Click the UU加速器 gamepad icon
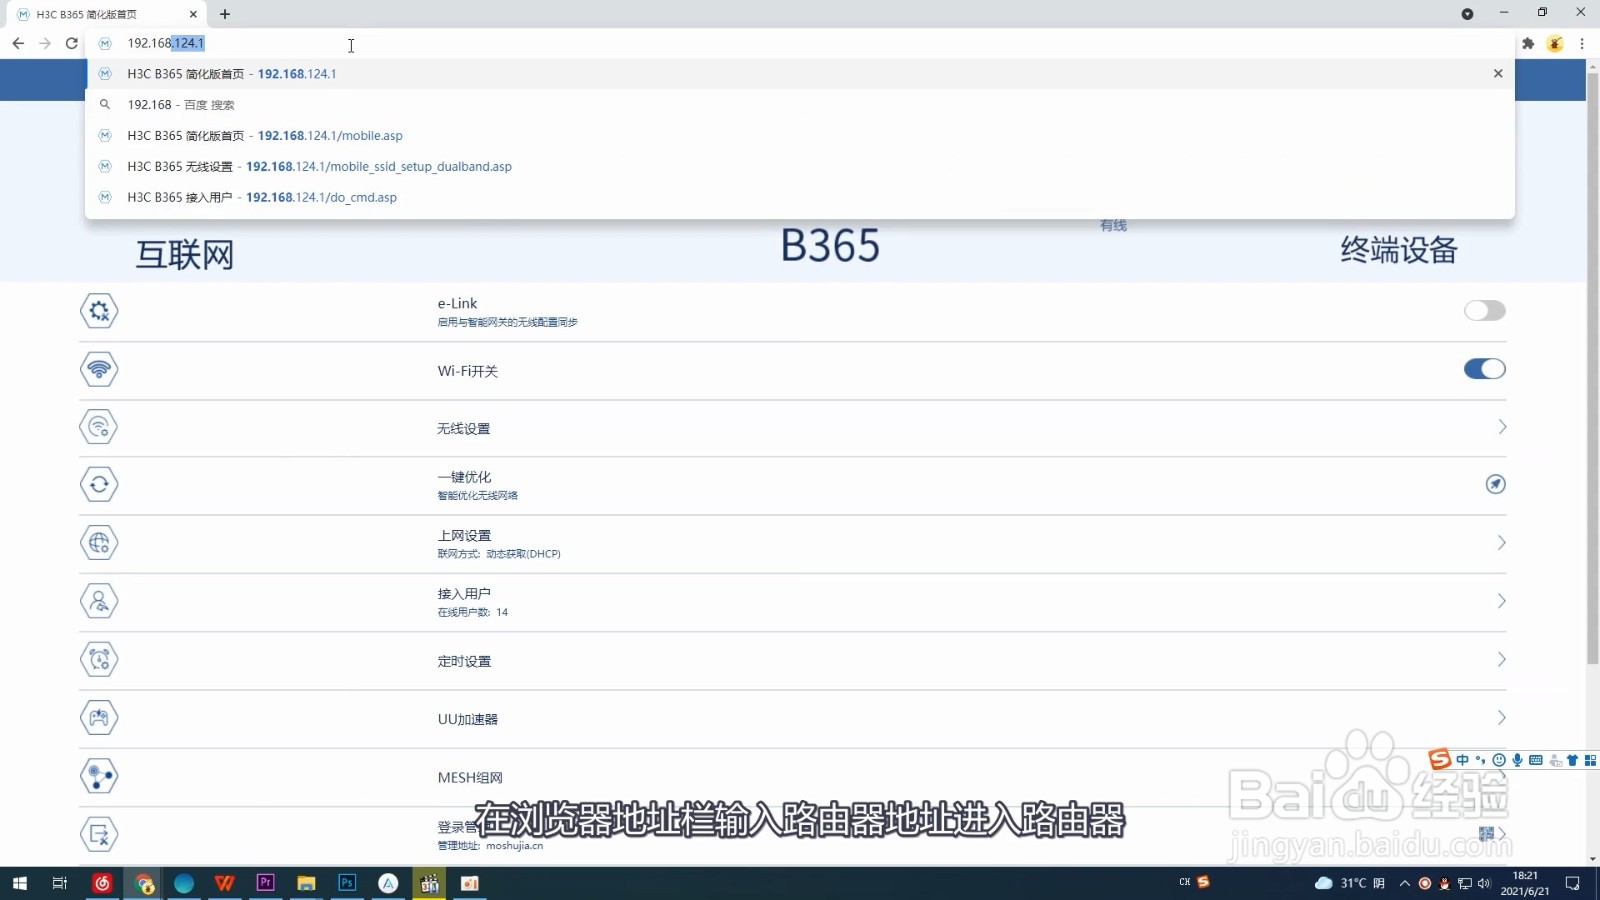 tap(99, 718)
